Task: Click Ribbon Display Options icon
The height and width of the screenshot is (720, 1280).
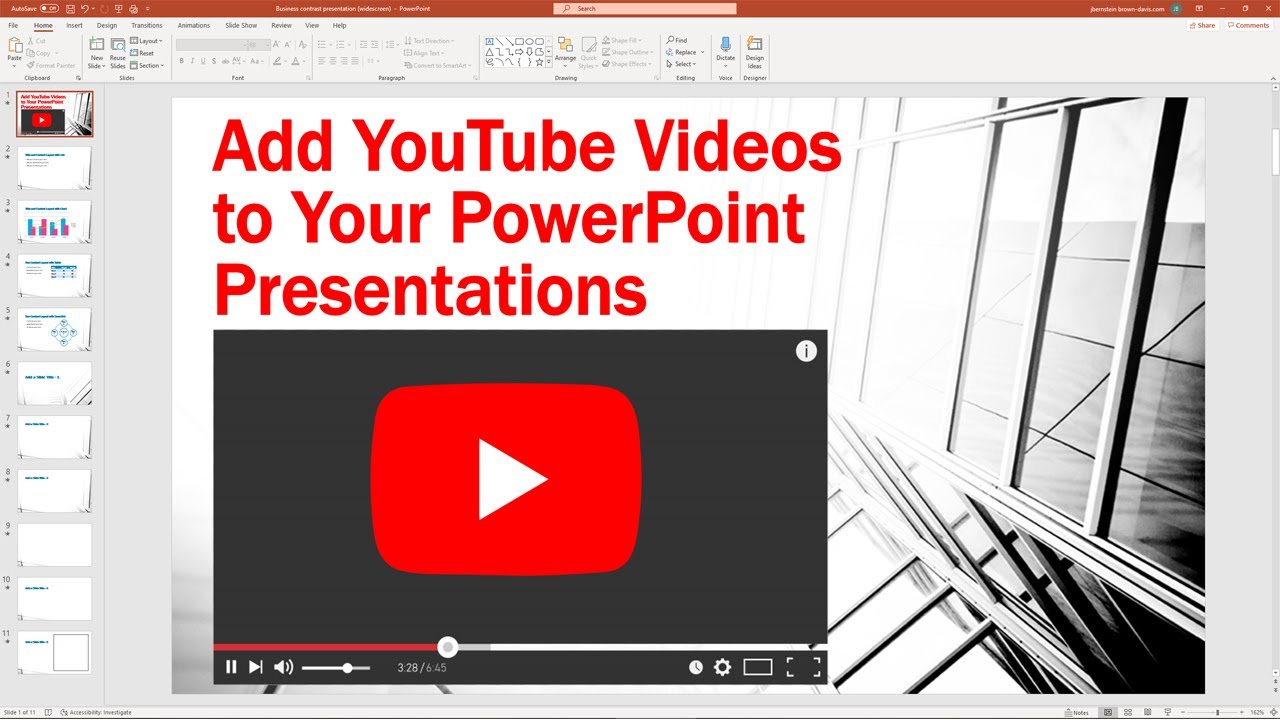Action: tap(1199, 8)
